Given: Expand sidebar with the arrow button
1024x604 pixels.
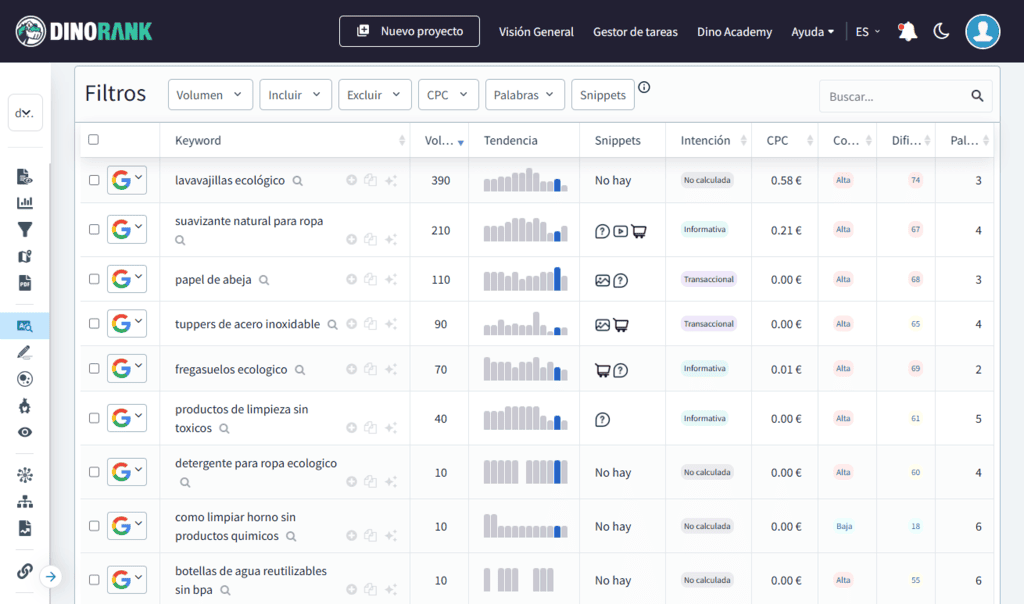Looking at the screenshot, I should (51, 576).
